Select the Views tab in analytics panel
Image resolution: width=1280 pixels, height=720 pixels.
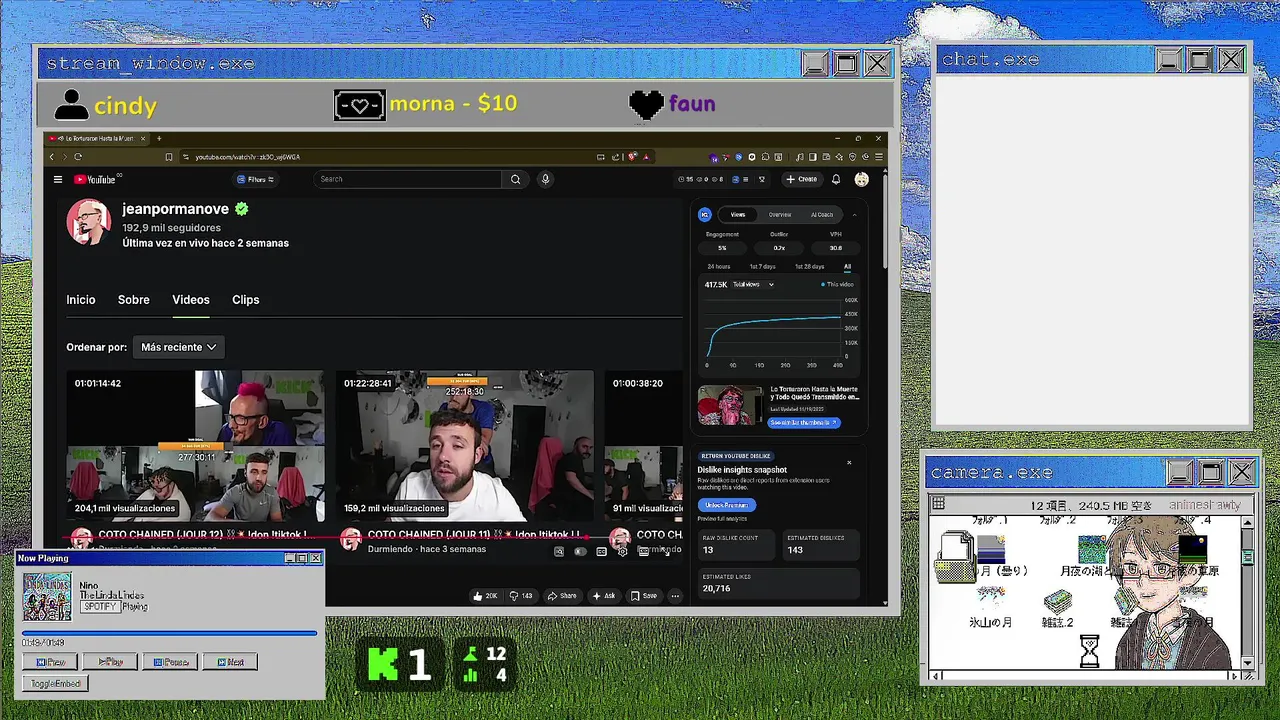738,214
